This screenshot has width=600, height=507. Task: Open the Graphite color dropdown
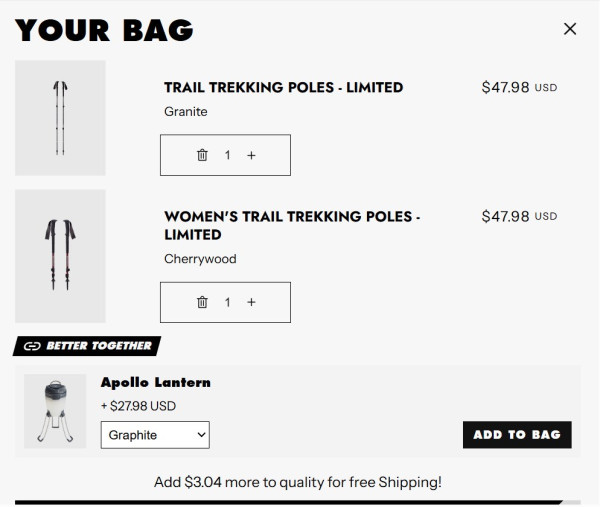(x=155, y=435)
